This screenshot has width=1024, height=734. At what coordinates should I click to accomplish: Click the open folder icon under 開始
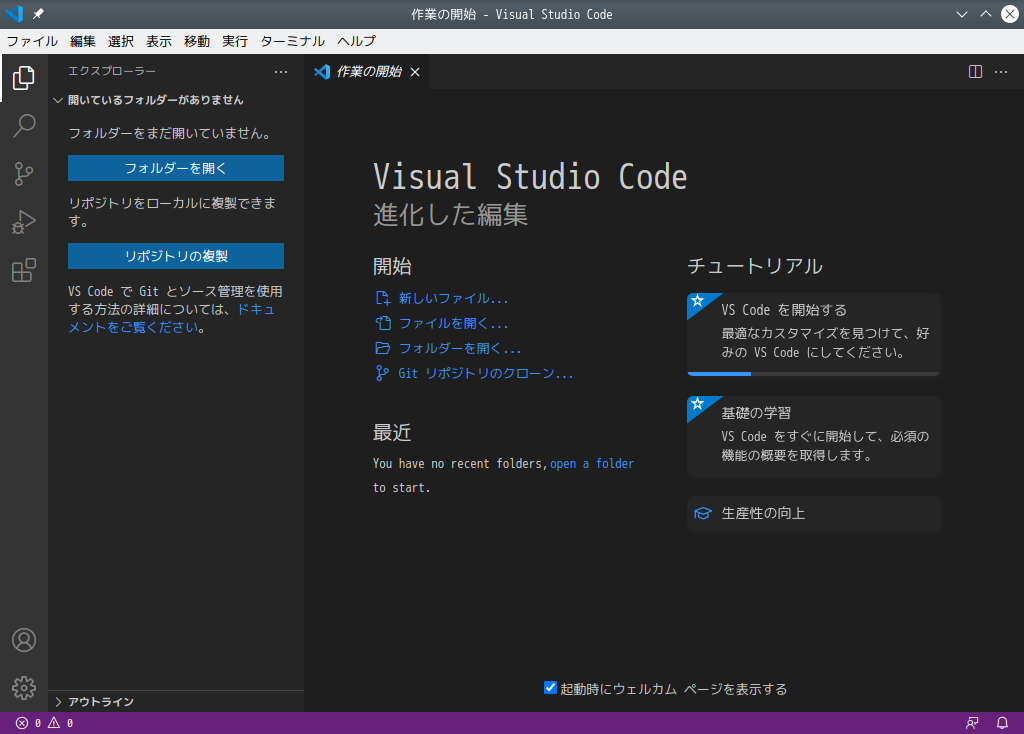tap(383, 348)
